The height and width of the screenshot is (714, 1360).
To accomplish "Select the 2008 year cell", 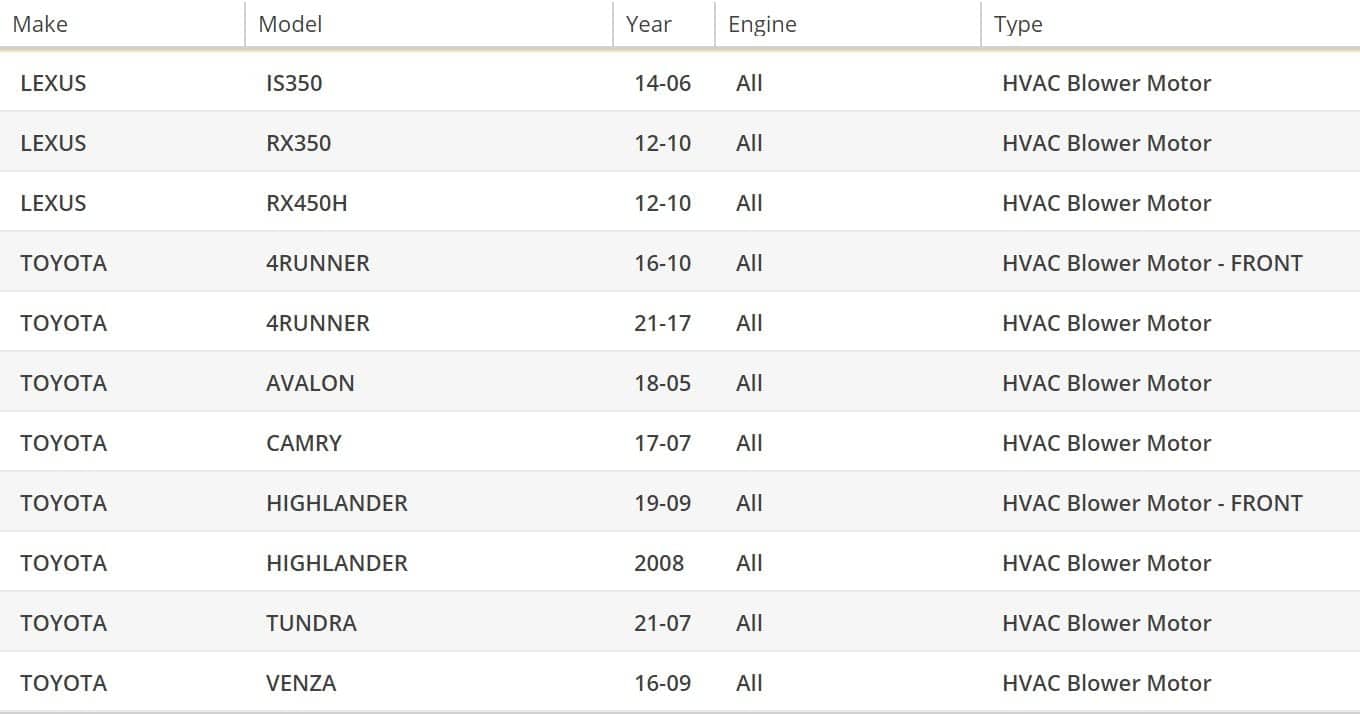I will [659, 563].
